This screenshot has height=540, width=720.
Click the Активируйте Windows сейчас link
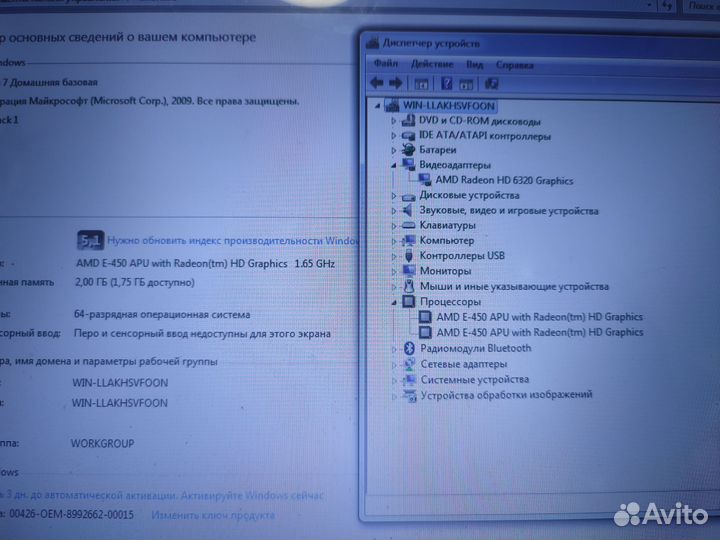[252, 495]
